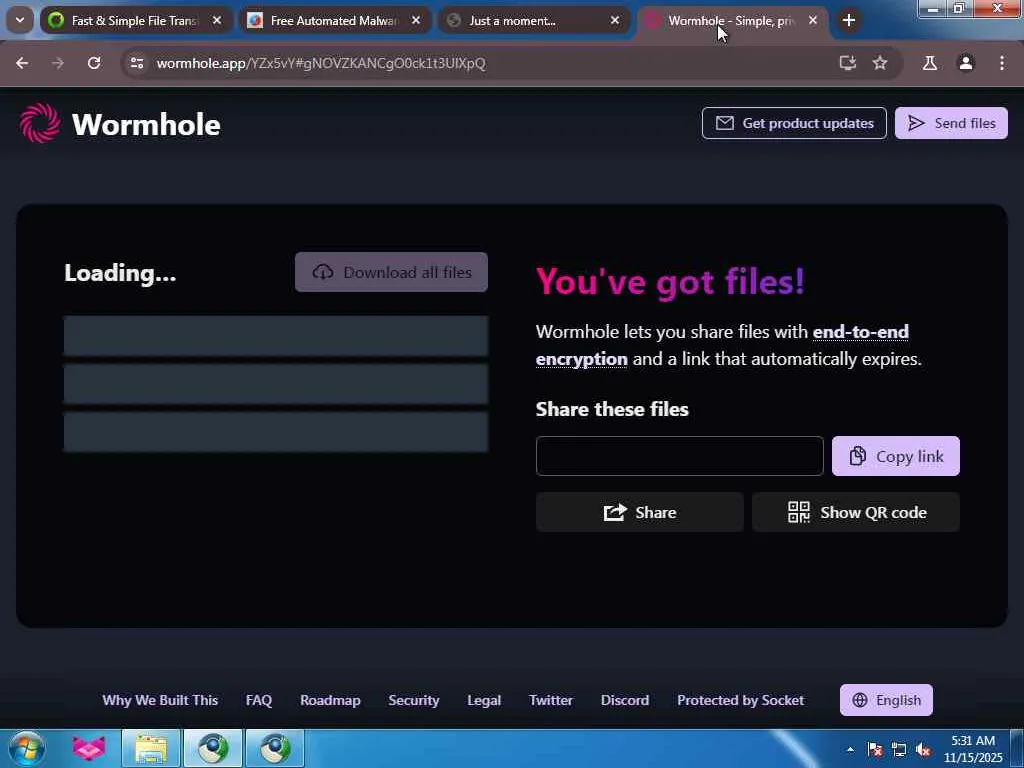The image size is (1024, 768).
Task: Click the Wormhole brand name
Action: point(146,124)
